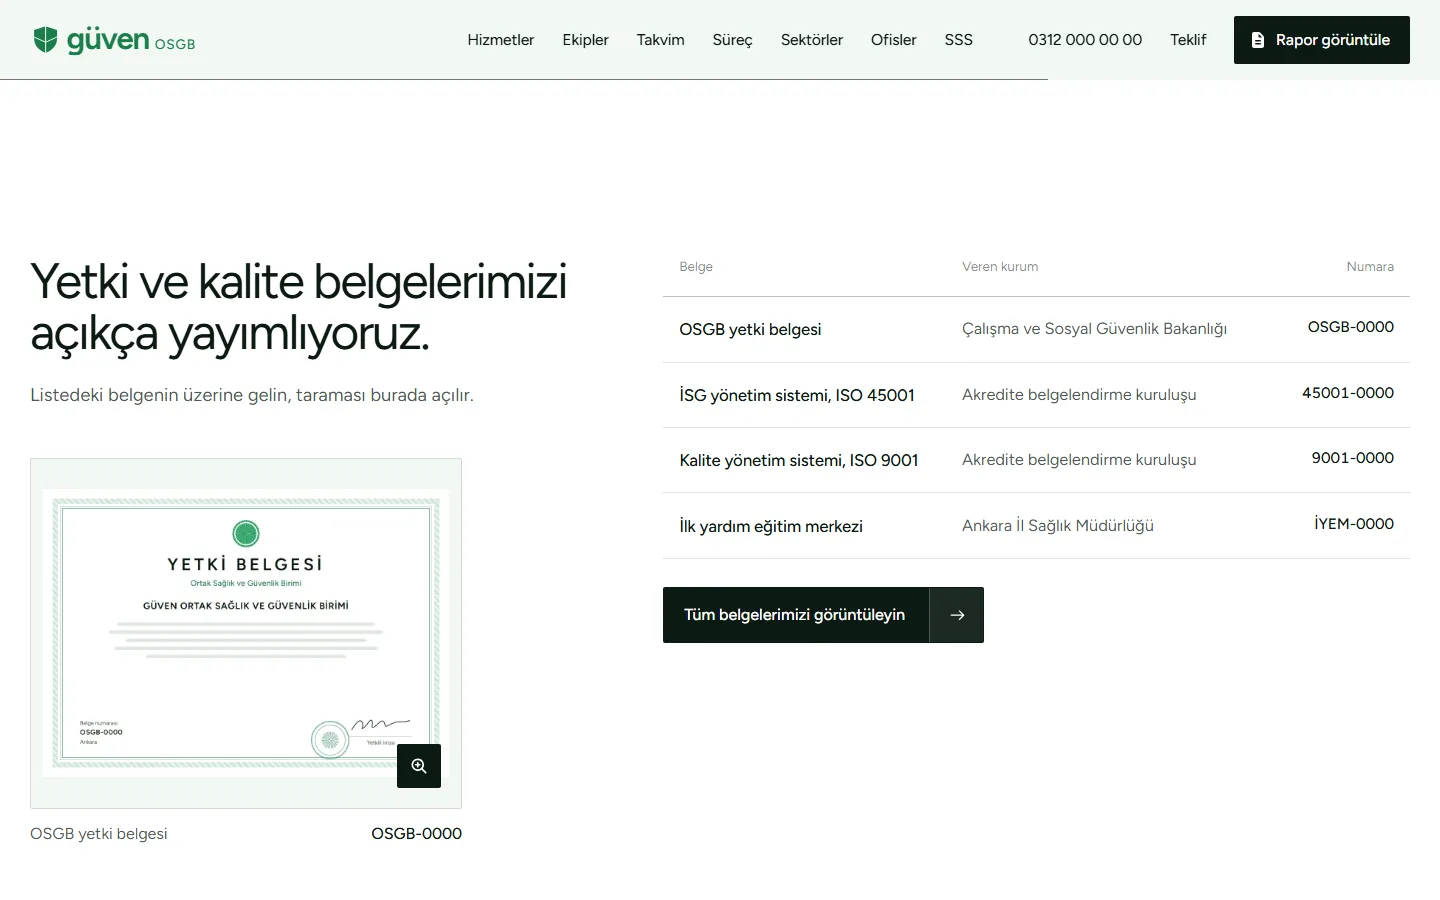Jump to the SSS section
Image resolution: width=1440 pixels, height=900 pixels.
958,40
